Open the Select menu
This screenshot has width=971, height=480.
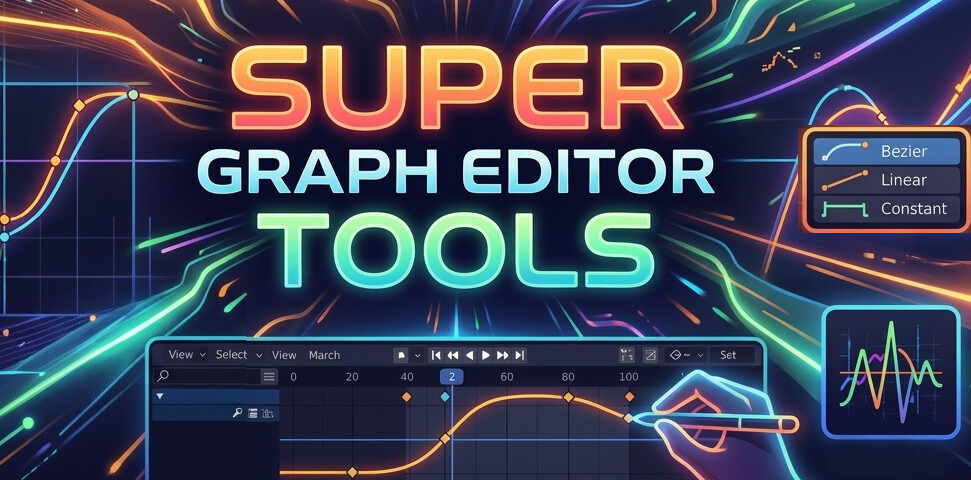tap(231, 355)
